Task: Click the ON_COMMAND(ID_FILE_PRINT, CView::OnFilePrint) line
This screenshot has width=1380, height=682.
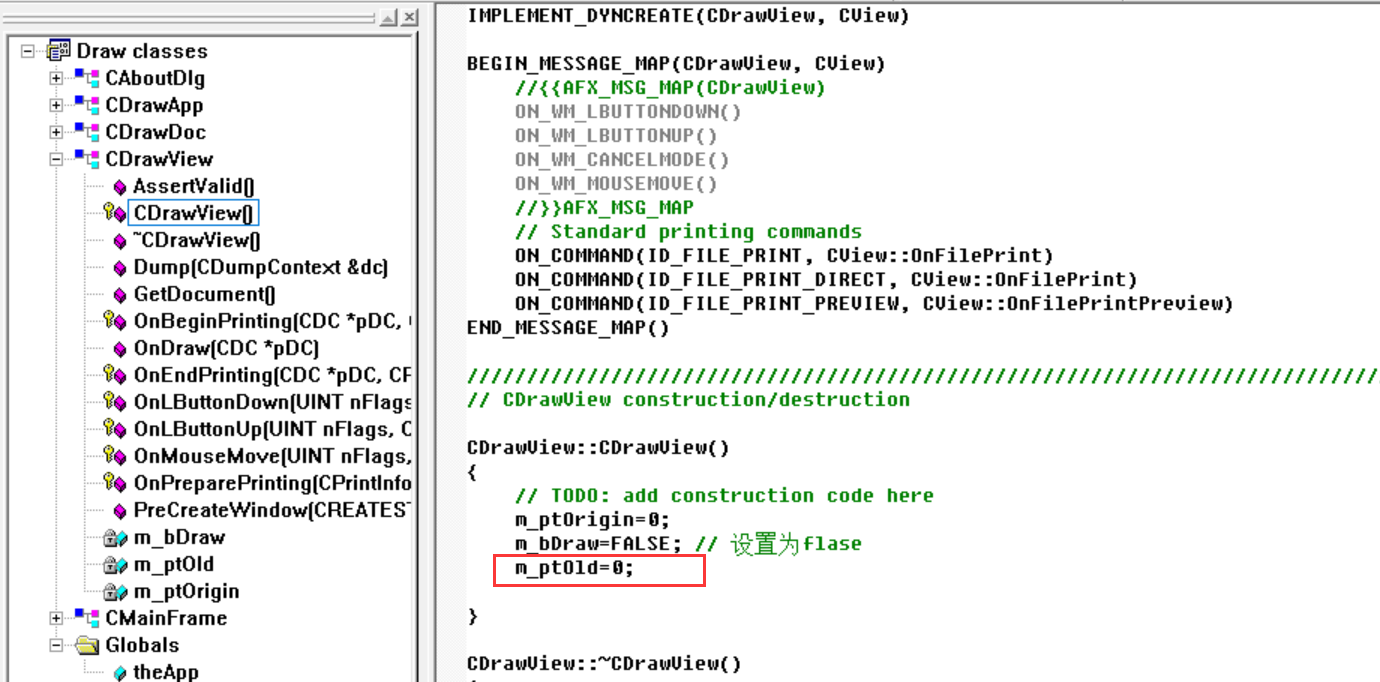Action: click(784, 256)
